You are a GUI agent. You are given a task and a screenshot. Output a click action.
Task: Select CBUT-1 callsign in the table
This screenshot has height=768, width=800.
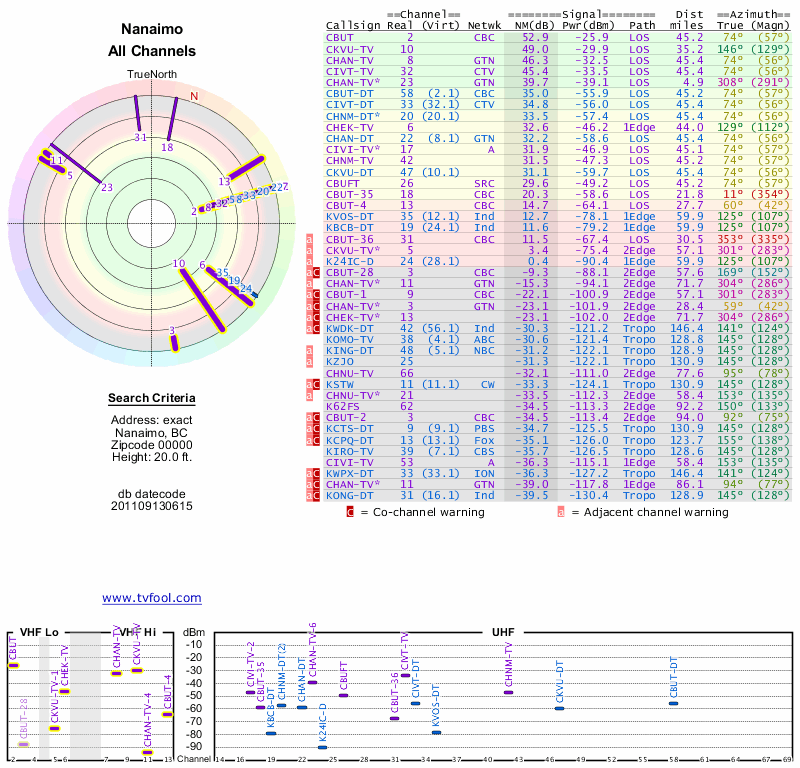pos(346,294)
